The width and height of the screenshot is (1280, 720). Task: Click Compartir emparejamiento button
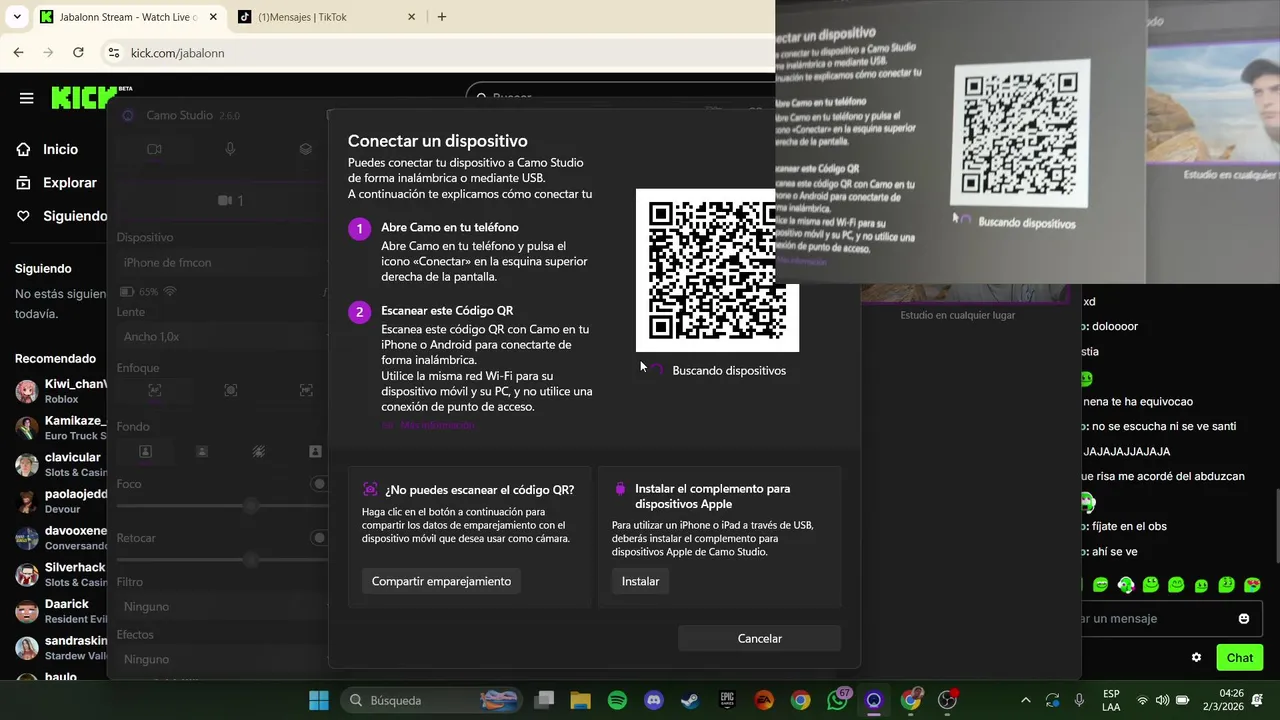441,581
